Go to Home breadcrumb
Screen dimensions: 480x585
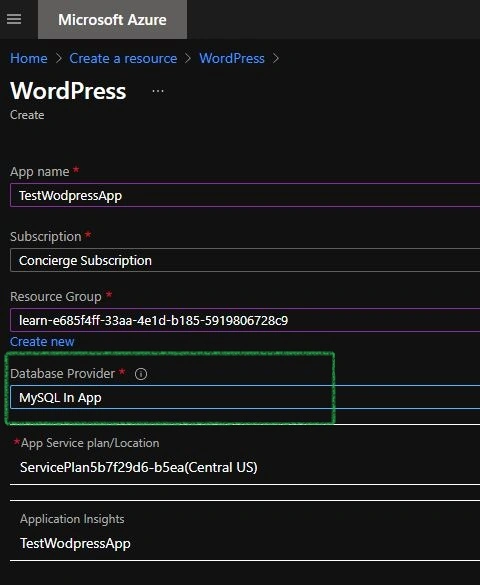[x=29, y=58]
